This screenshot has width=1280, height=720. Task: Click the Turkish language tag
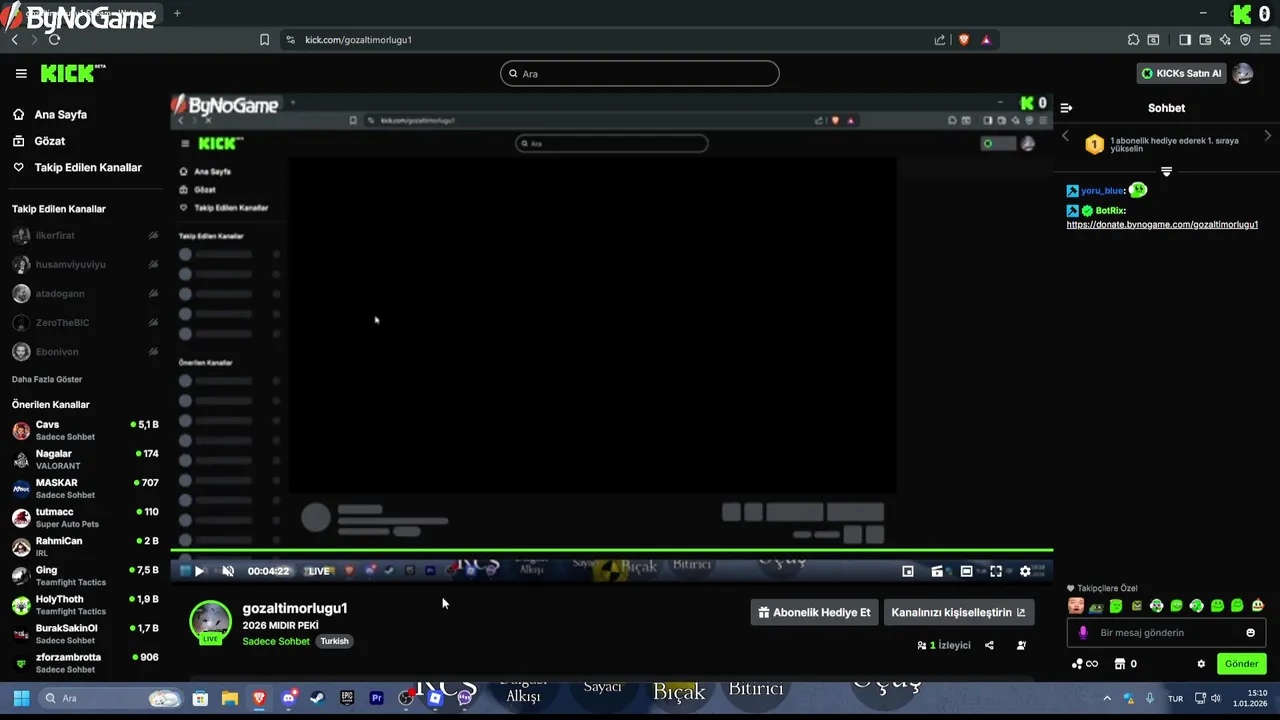coord(334,641)
